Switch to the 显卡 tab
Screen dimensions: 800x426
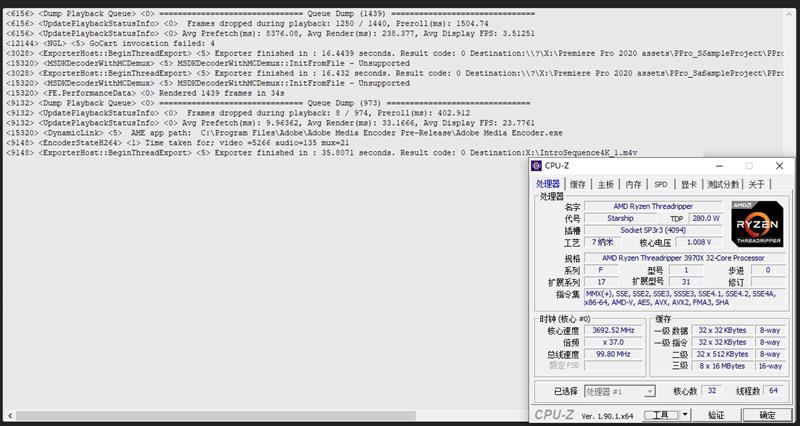[x=689, y=184]
